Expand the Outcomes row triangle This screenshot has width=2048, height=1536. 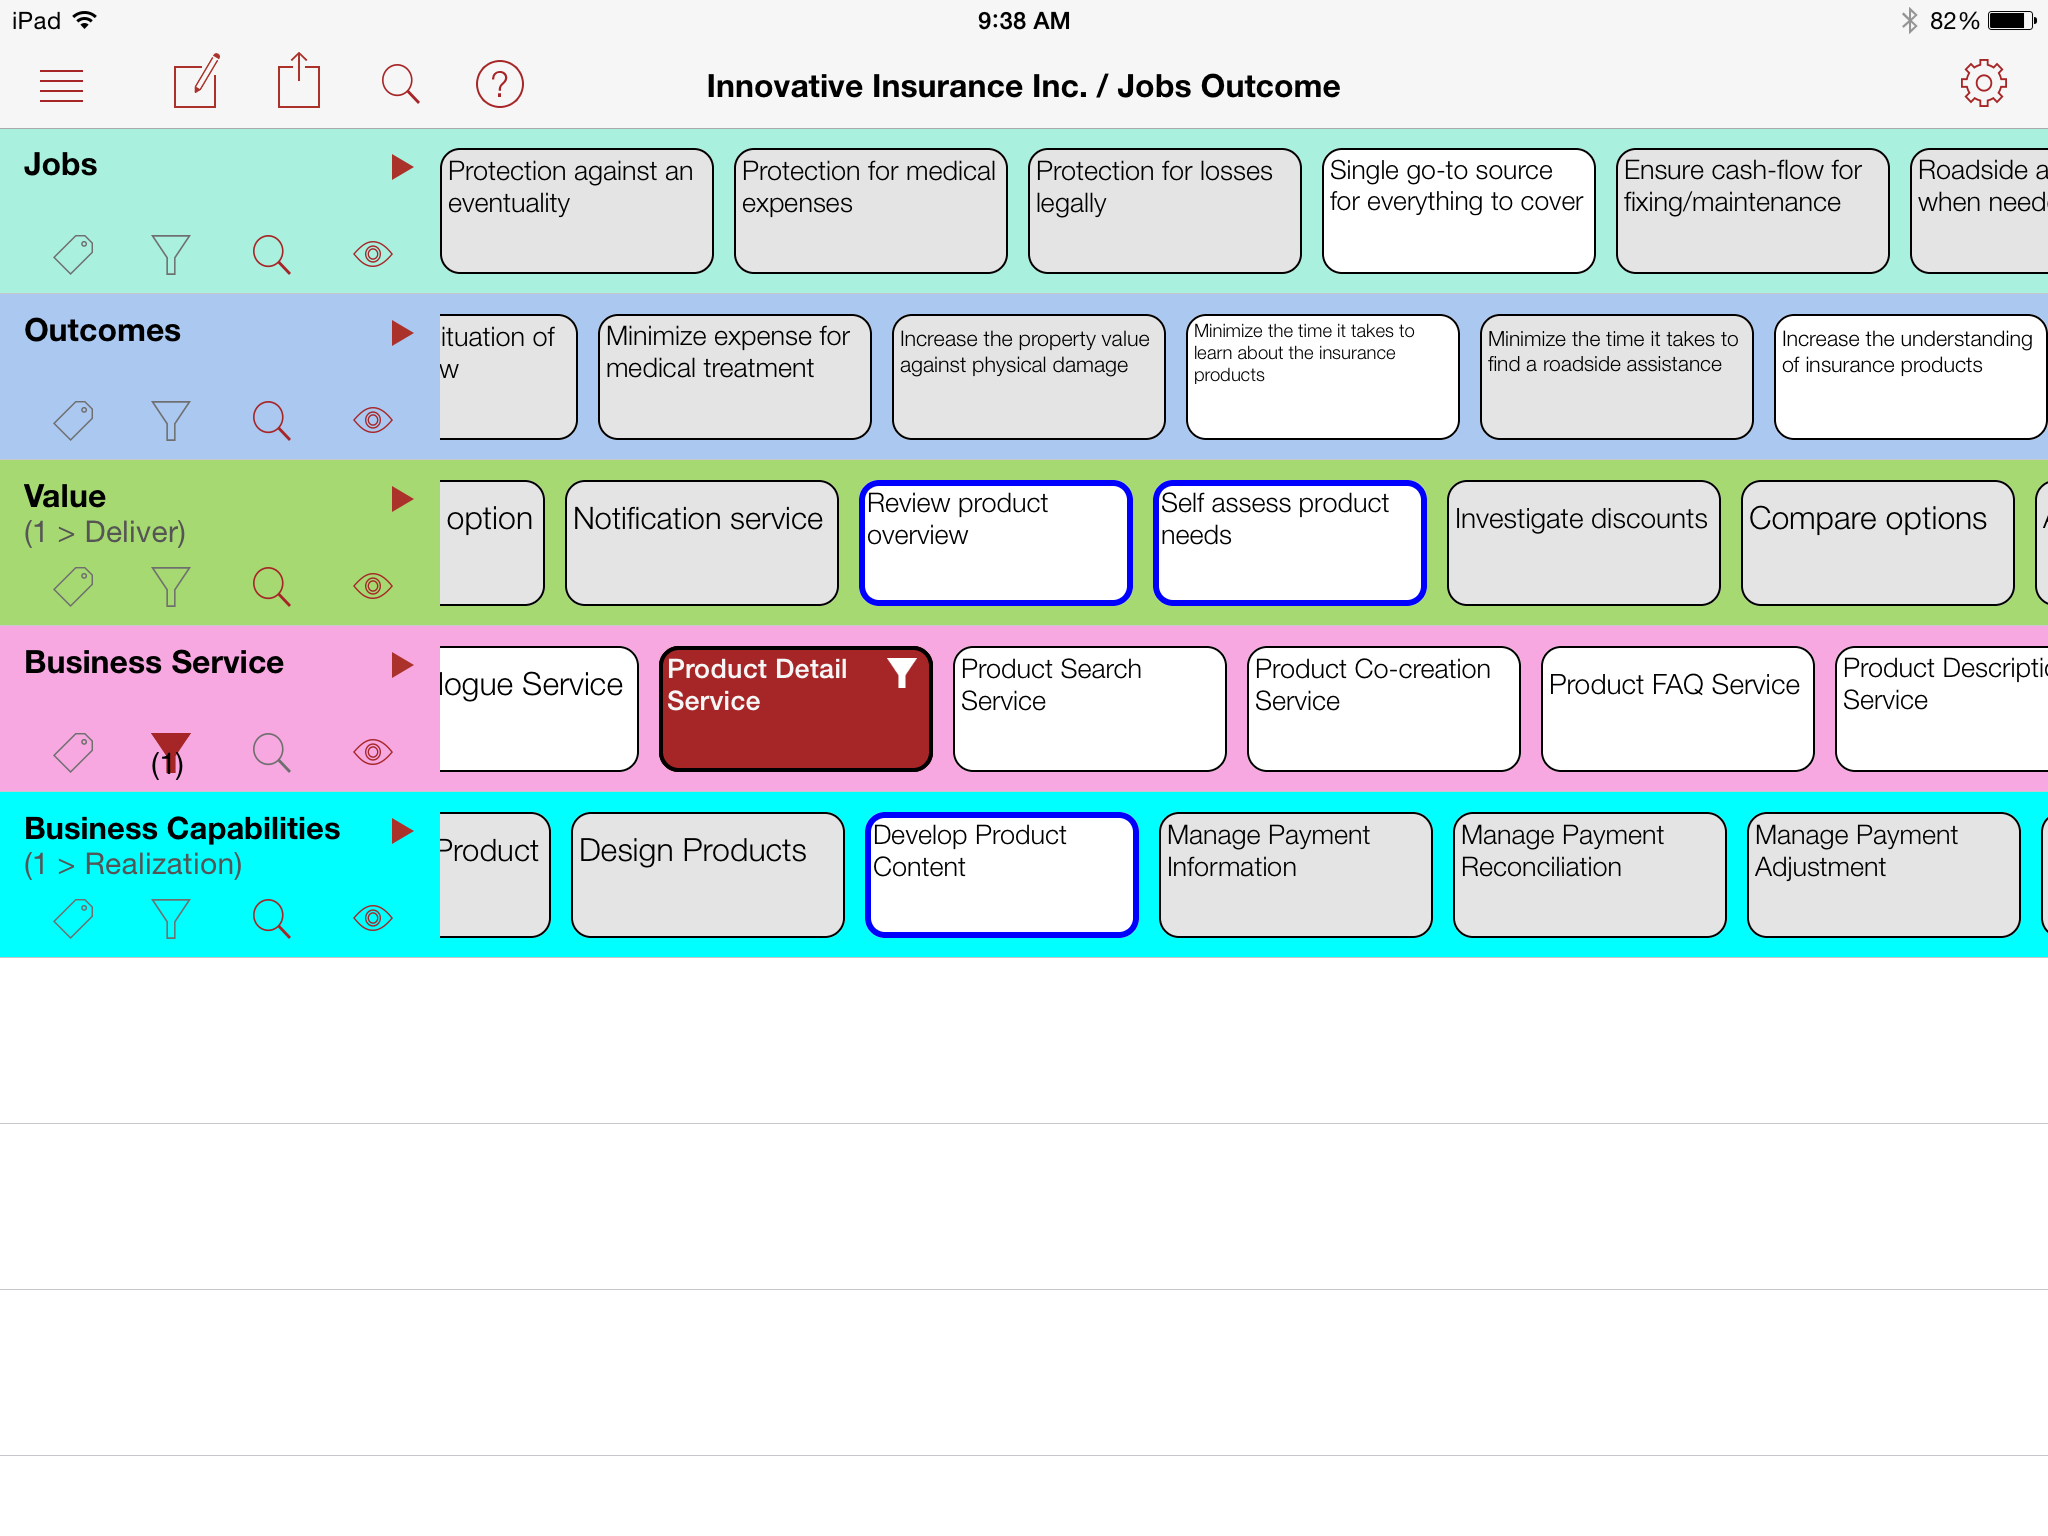click(402, 332)
